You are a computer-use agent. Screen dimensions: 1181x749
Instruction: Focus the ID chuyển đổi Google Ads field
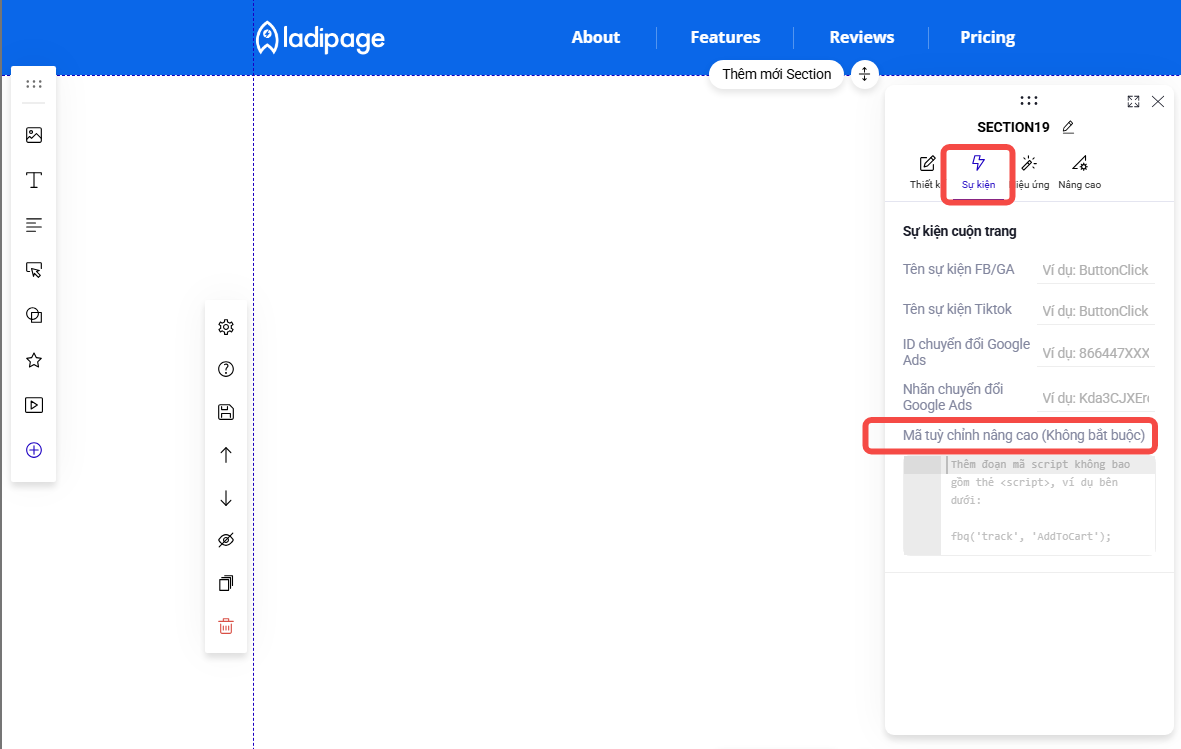coord(1096,353)
